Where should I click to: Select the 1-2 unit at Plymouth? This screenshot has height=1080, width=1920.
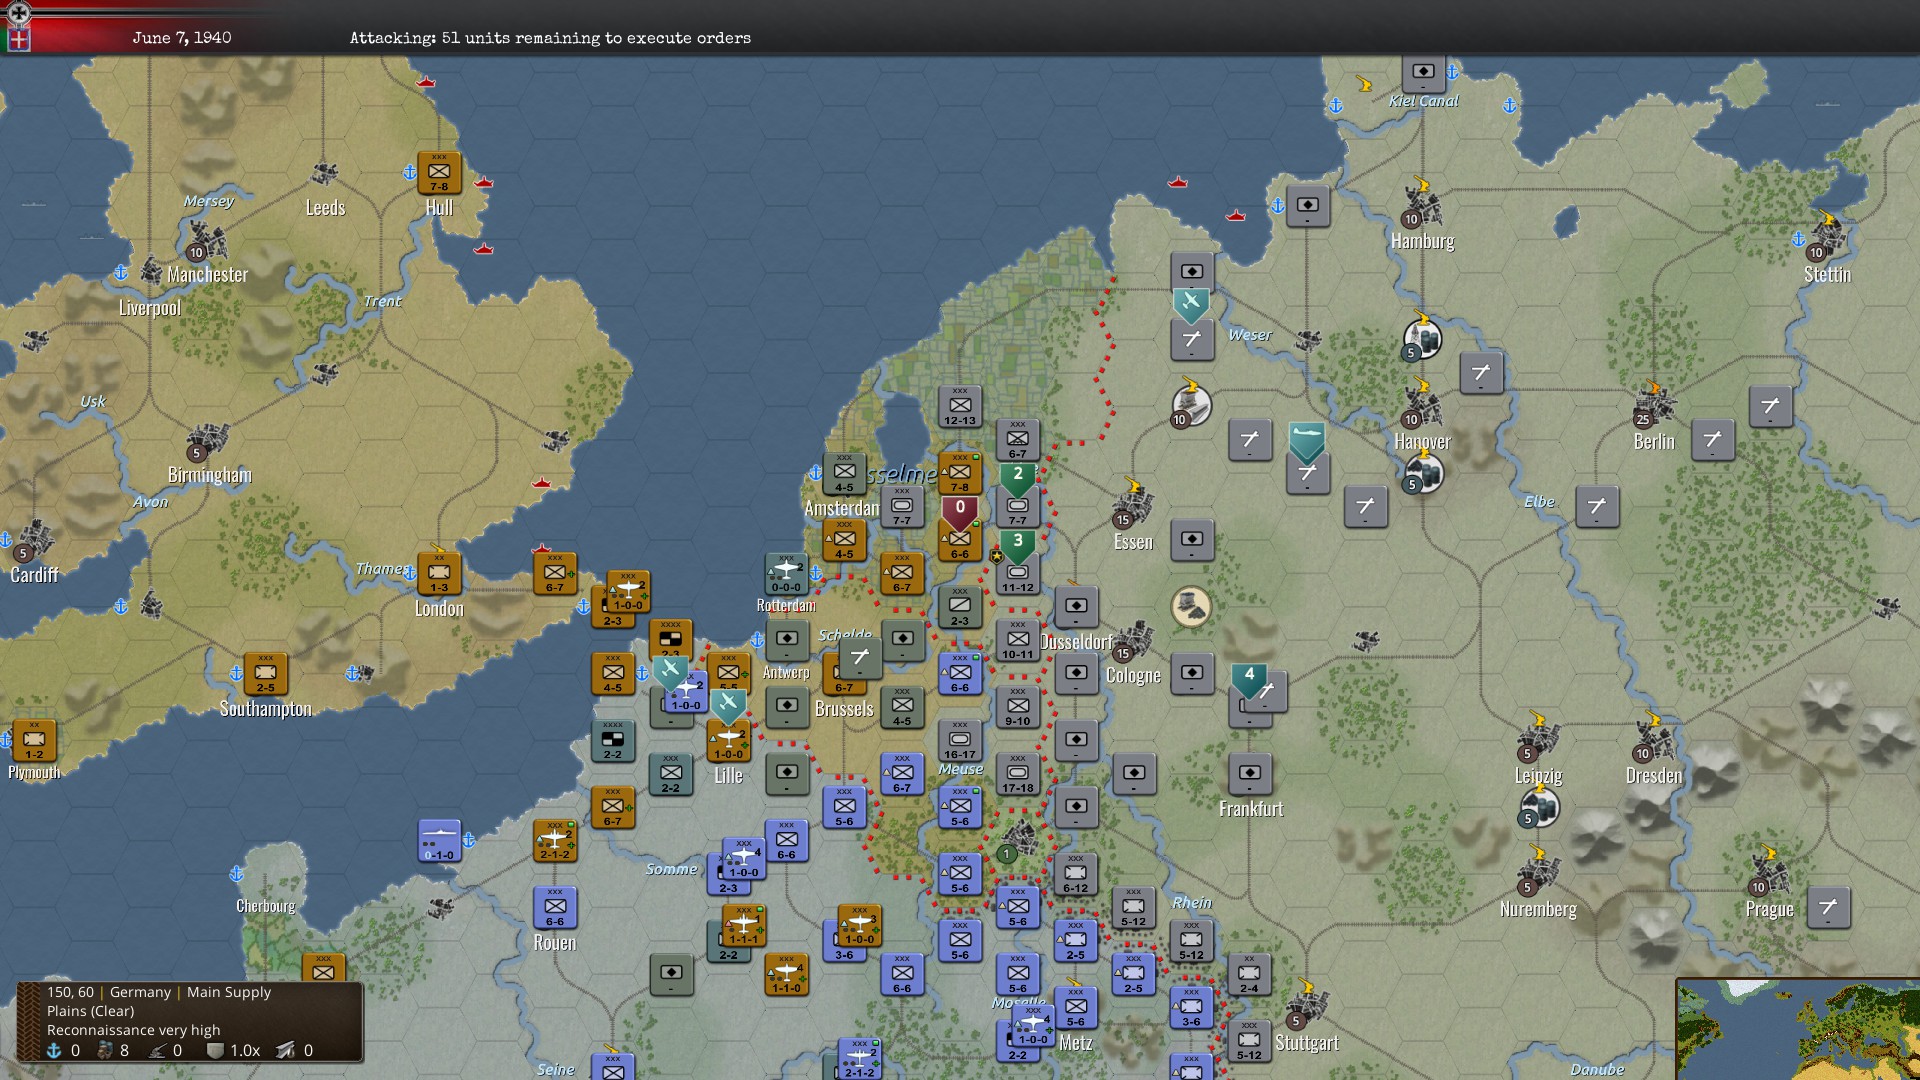34,741
